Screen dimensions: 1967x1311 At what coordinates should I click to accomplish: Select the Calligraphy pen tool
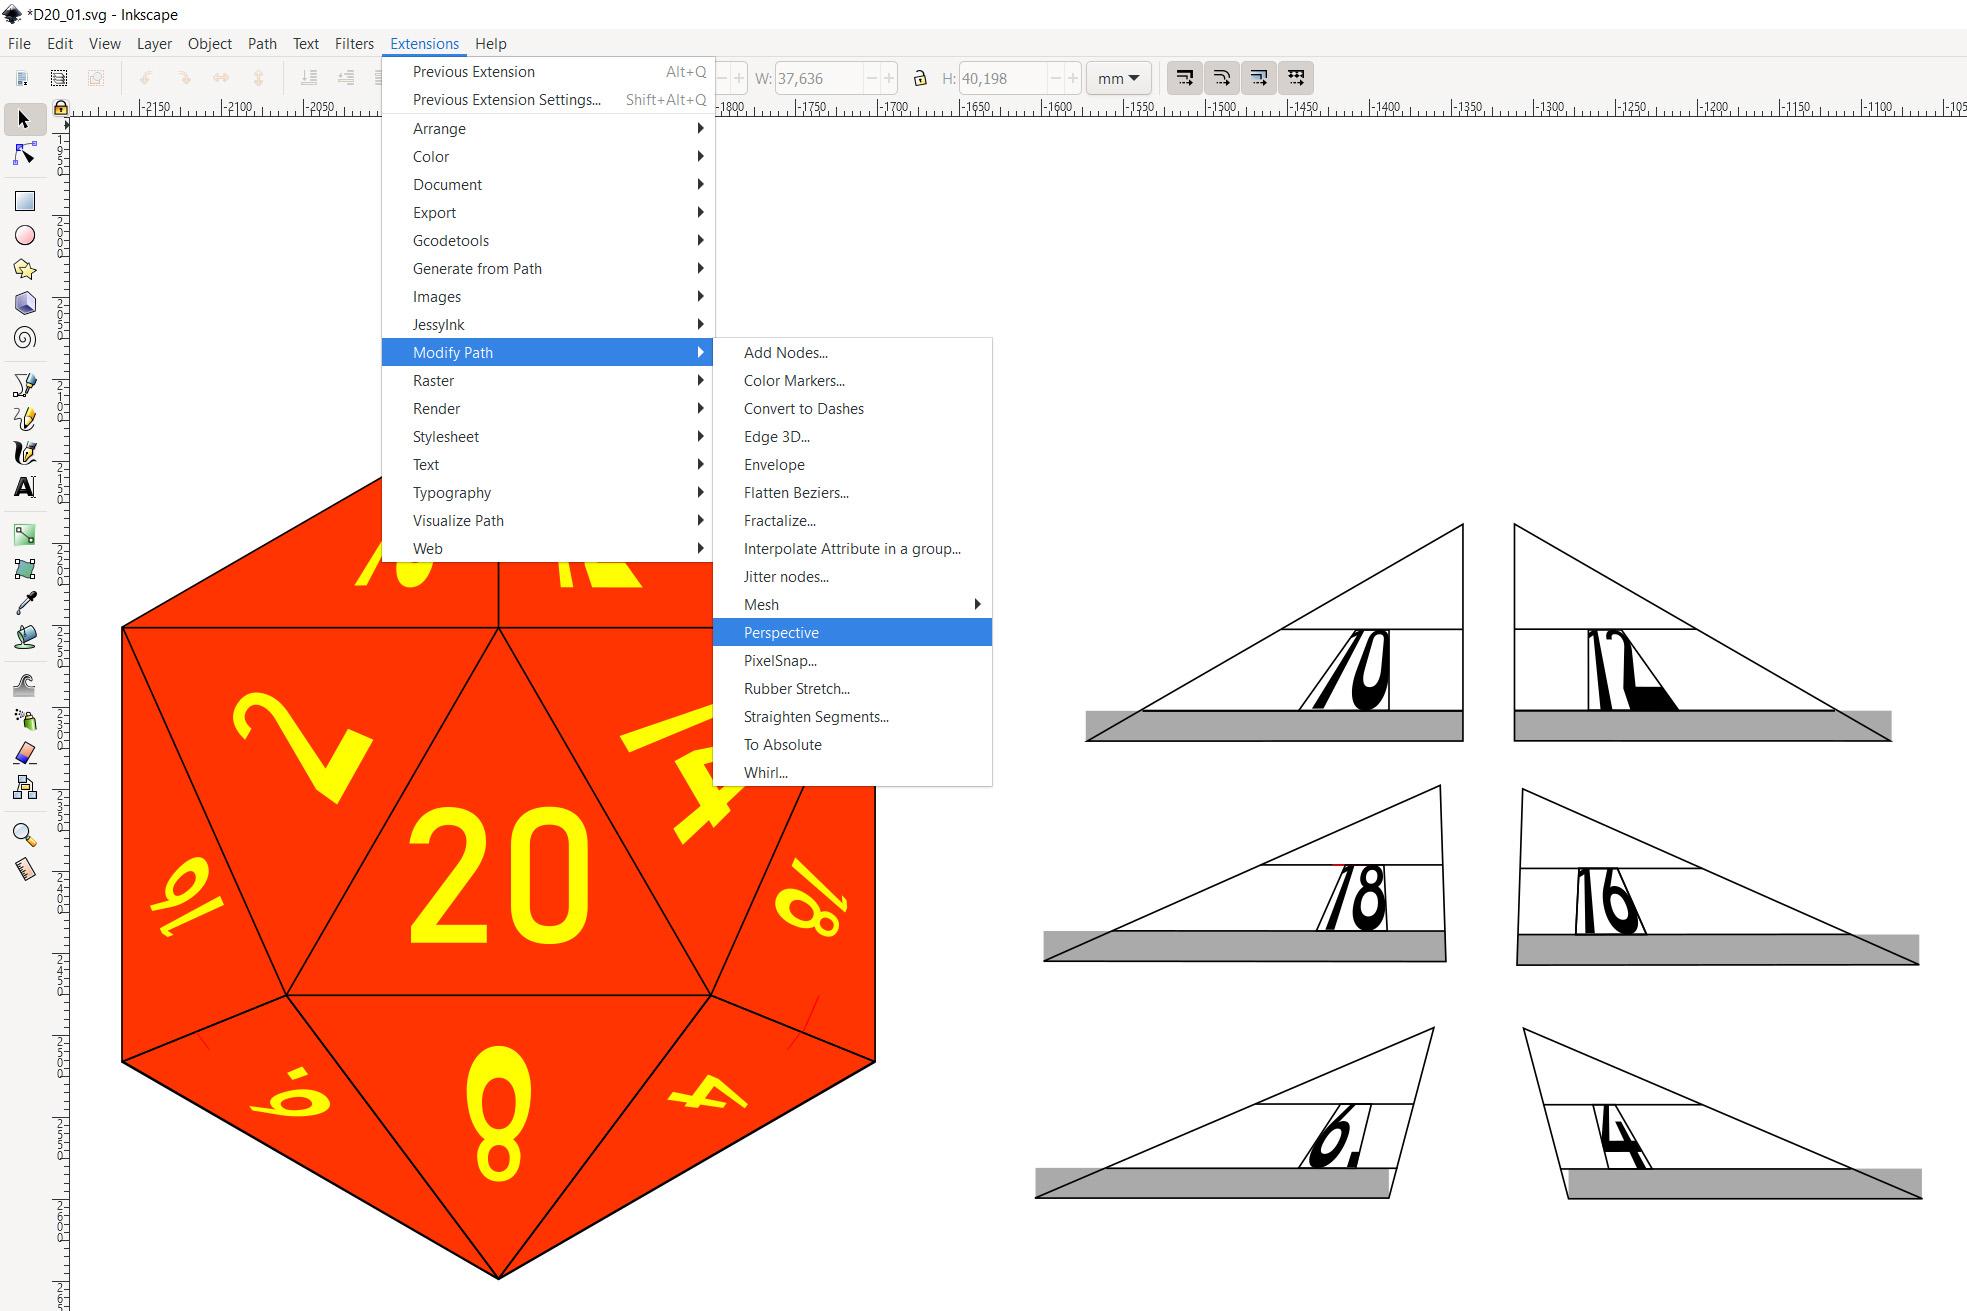click(x=24, y=452)
